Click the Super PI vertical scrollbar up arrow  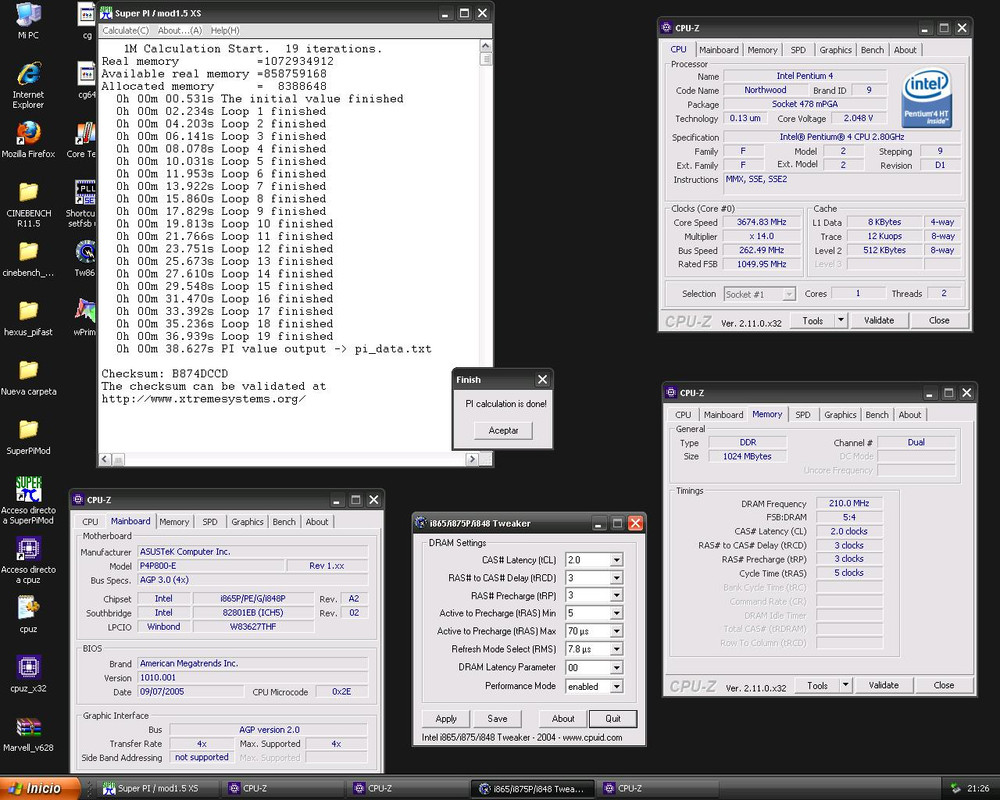(485, 46)
